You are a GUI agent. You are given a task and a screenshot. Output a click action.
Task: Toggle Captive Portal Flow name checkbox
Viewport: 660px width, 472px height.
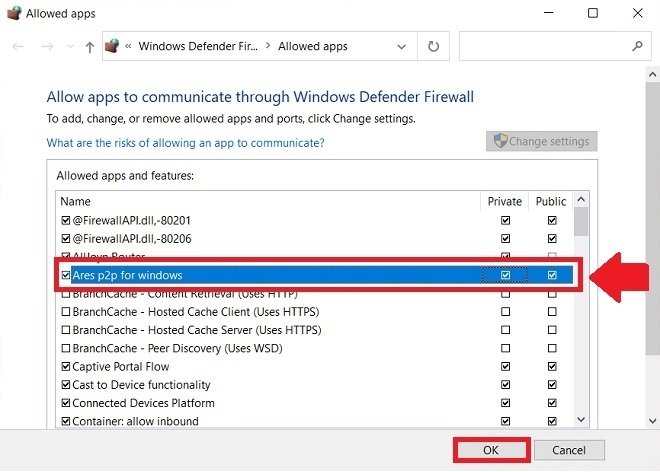[66, 366]
